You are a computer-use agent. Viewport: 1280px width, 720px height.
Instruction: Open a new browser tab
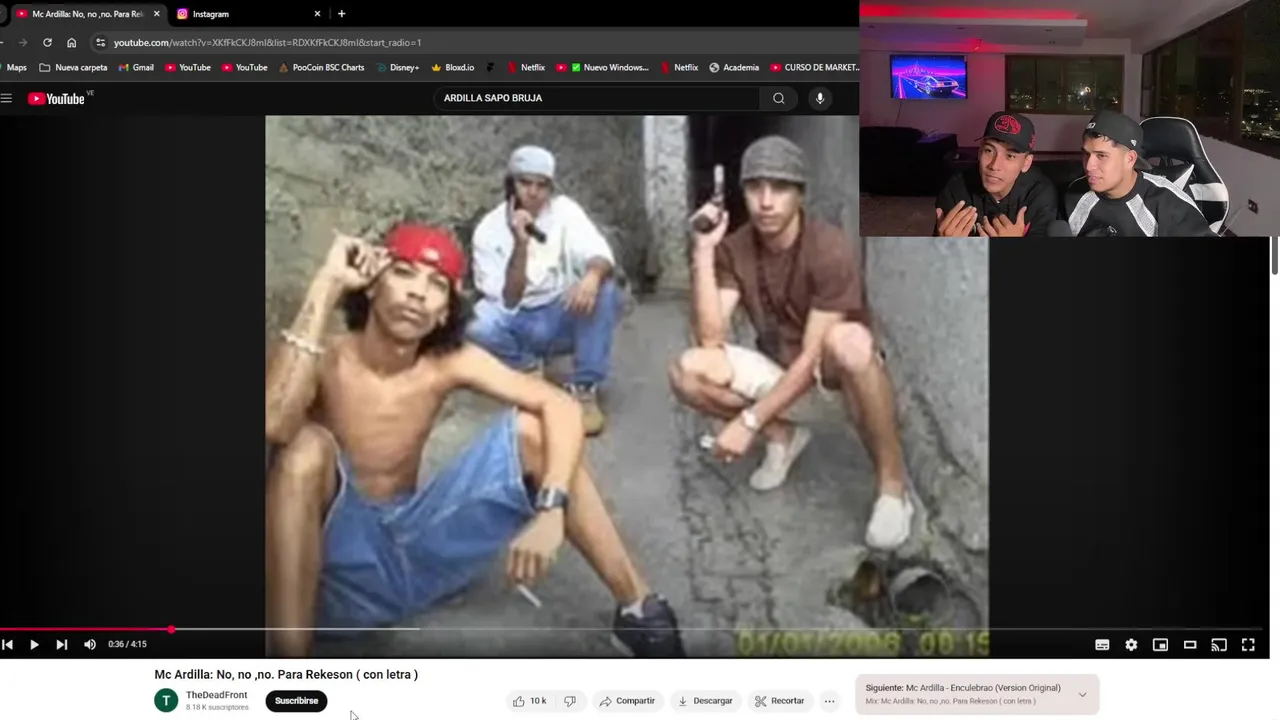point(341,14)
